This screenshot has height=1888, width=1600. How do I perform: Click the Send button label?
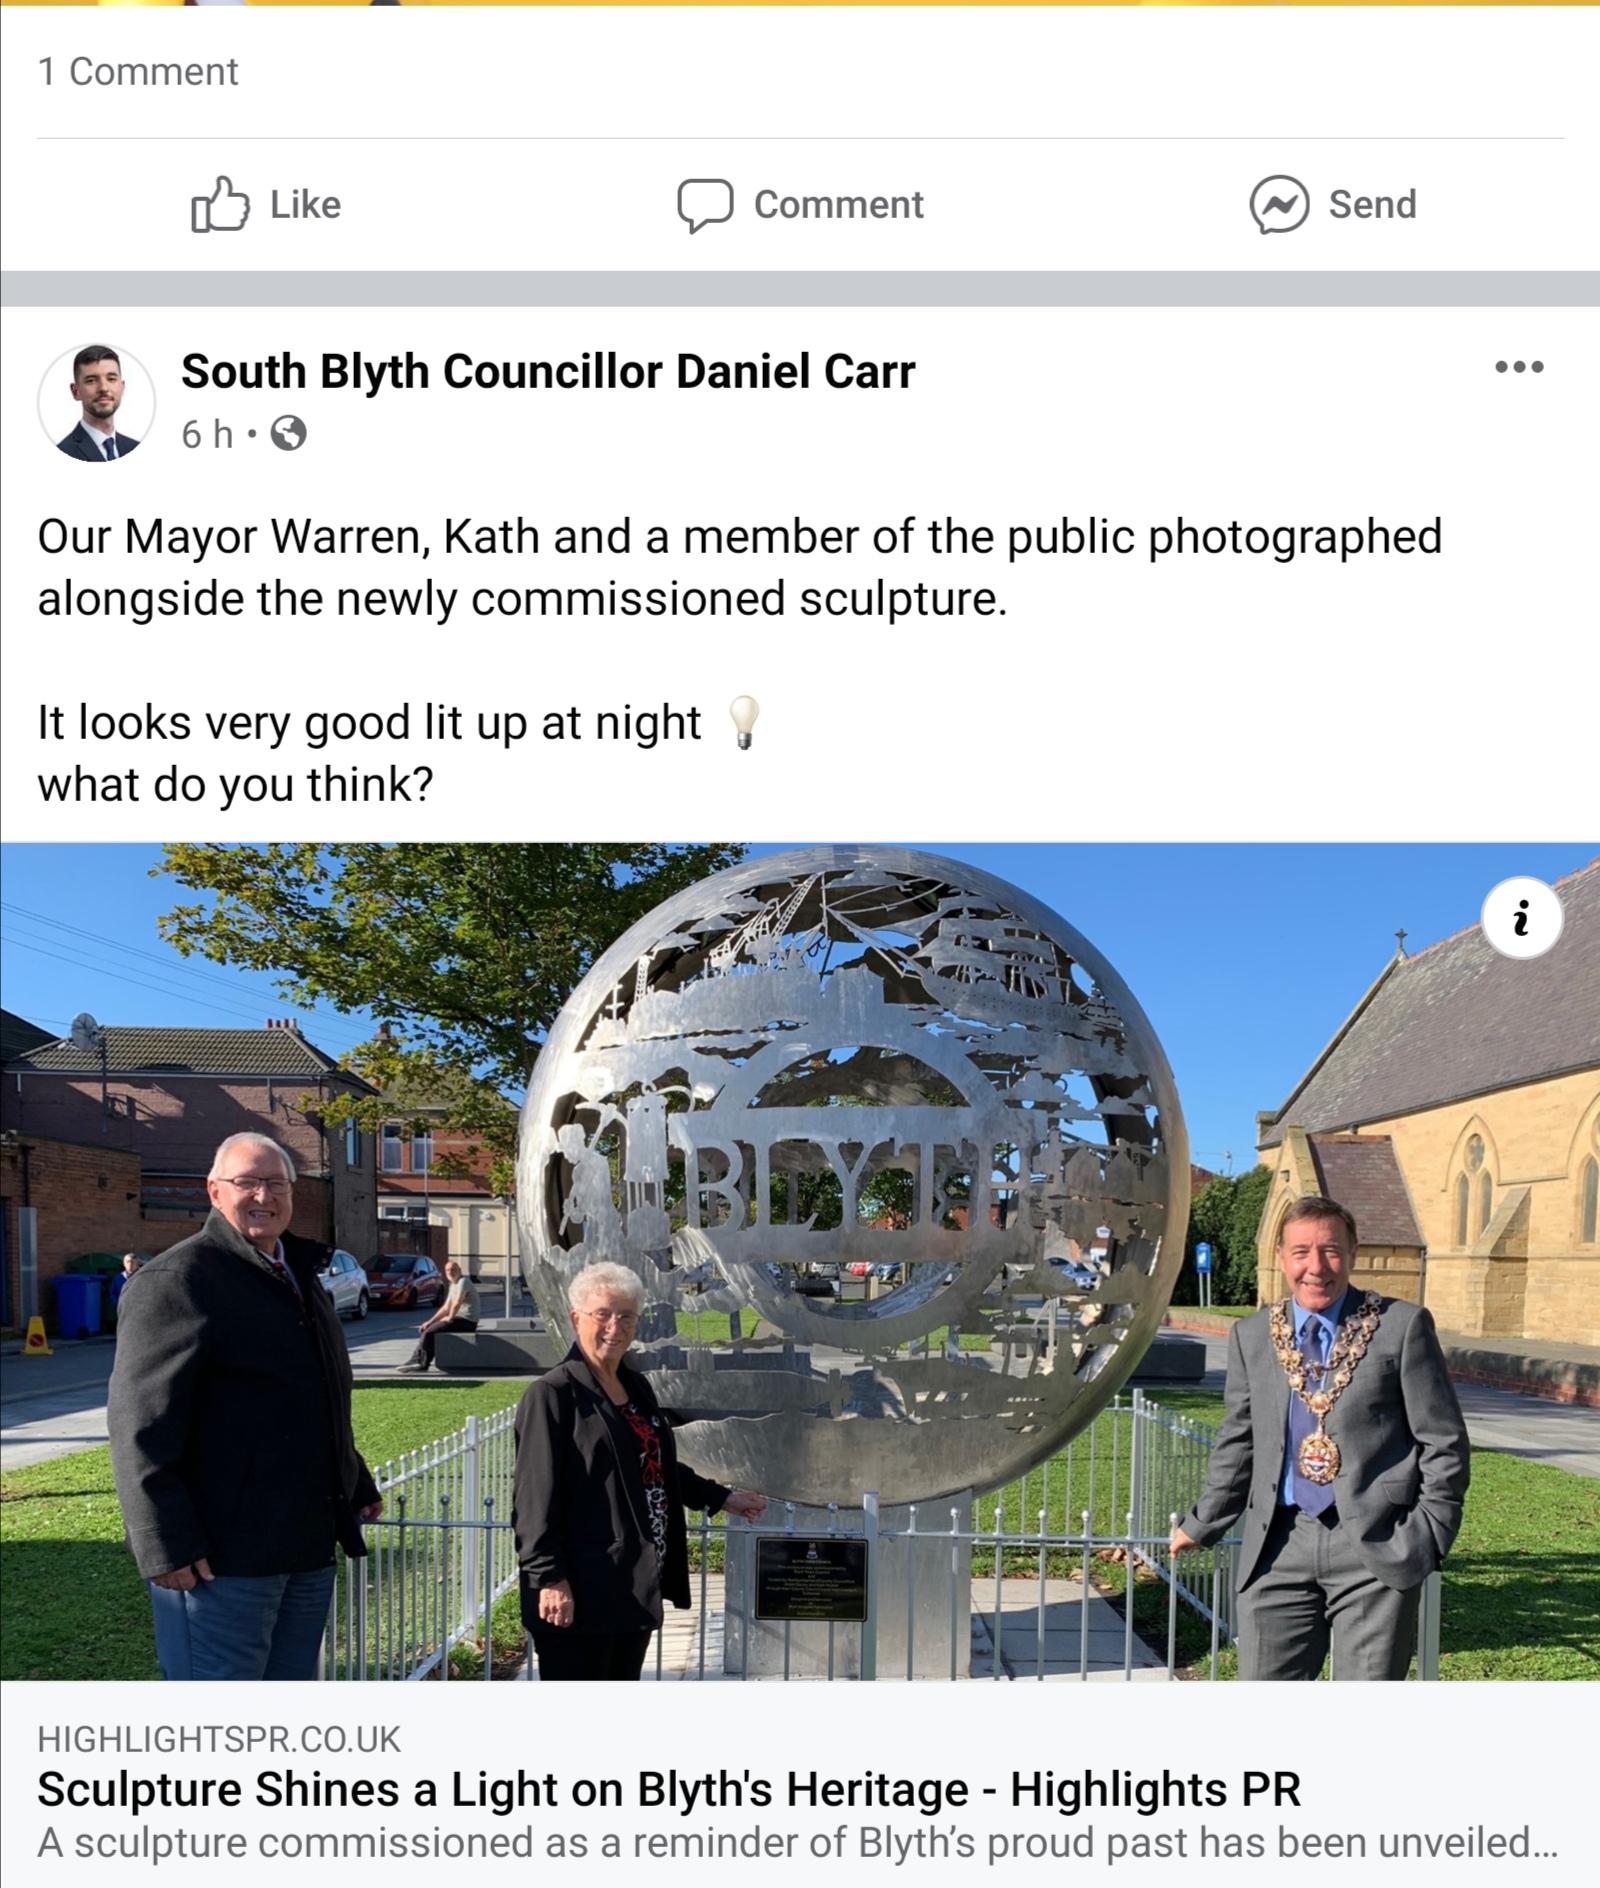point(1372,205)
